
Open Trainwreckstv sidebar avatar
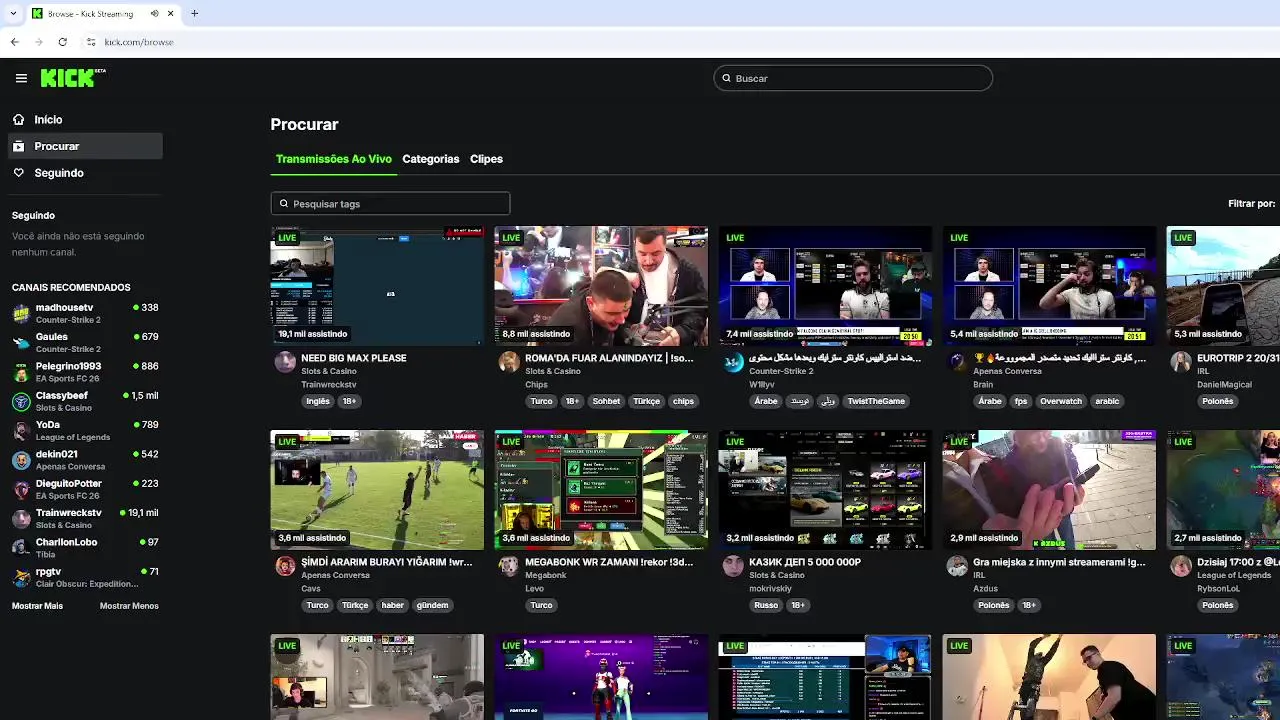21,519
